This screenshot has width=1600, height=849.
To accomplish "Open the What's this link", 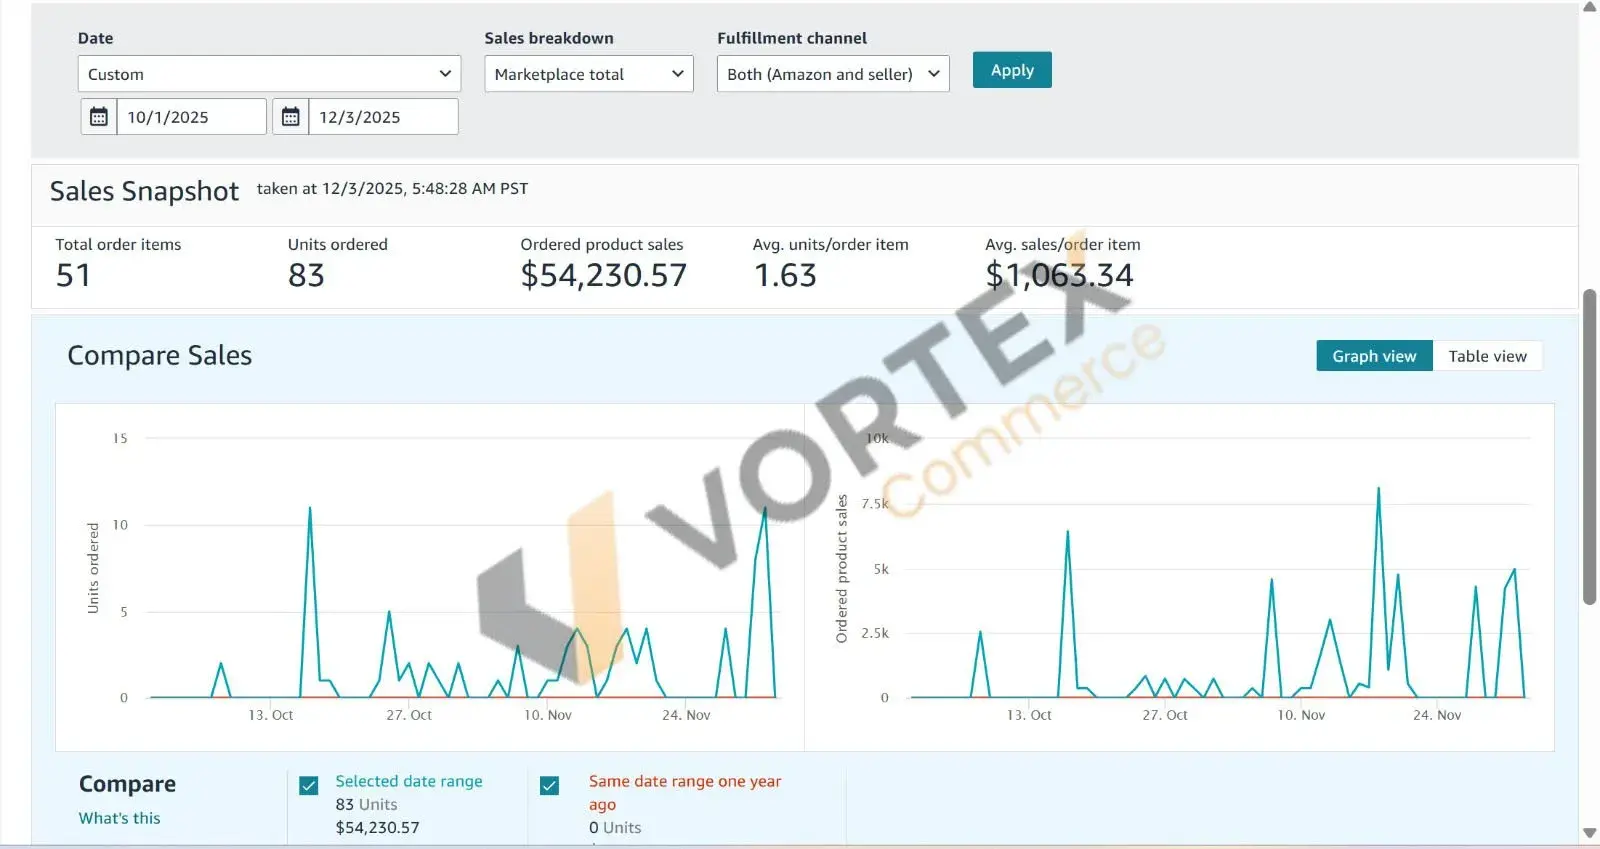I will pyautogui.click(x=119, y=818).
